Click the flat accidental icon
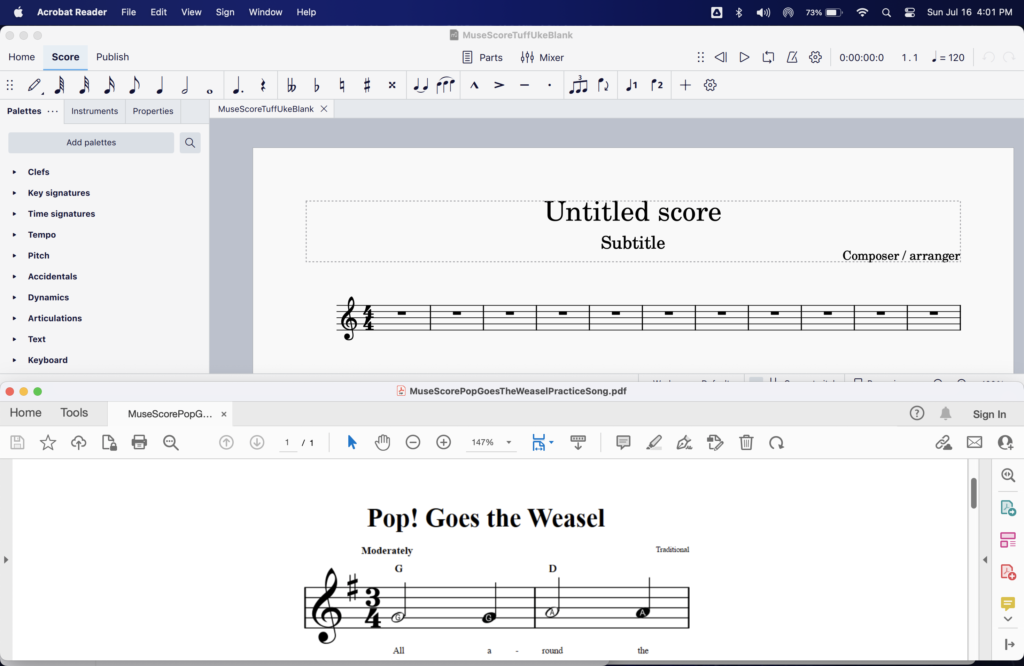The image size is (1024, 666). coord(317,86)
